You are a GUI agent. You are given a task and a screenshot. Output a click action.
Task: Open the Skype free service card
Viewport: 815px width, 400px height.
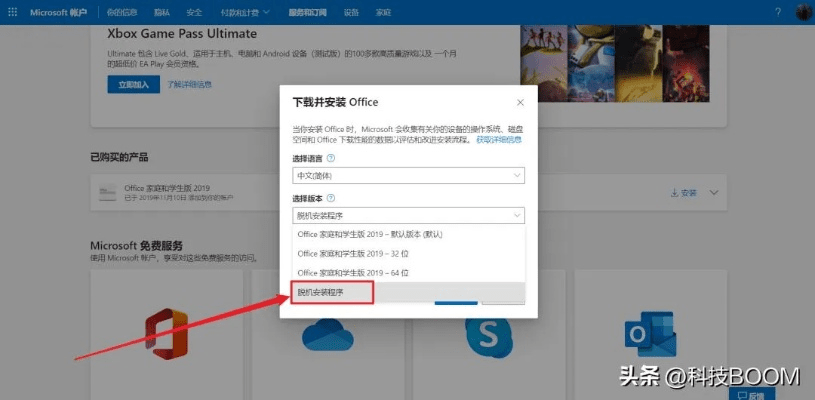(489, 335)
